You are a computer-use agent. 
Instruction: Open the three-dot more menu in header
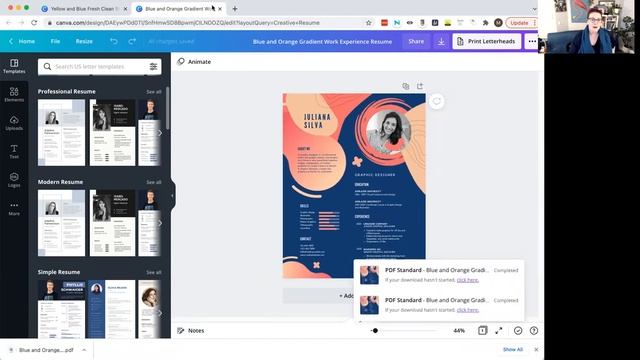pyautogui.click(x=532, y=41)
